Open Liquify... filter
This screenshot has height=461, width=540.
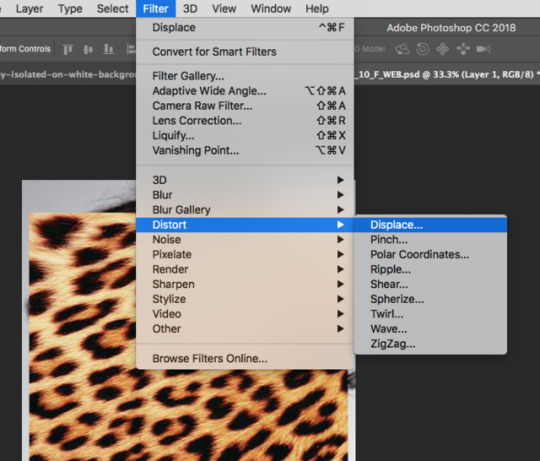click(245, 135)
